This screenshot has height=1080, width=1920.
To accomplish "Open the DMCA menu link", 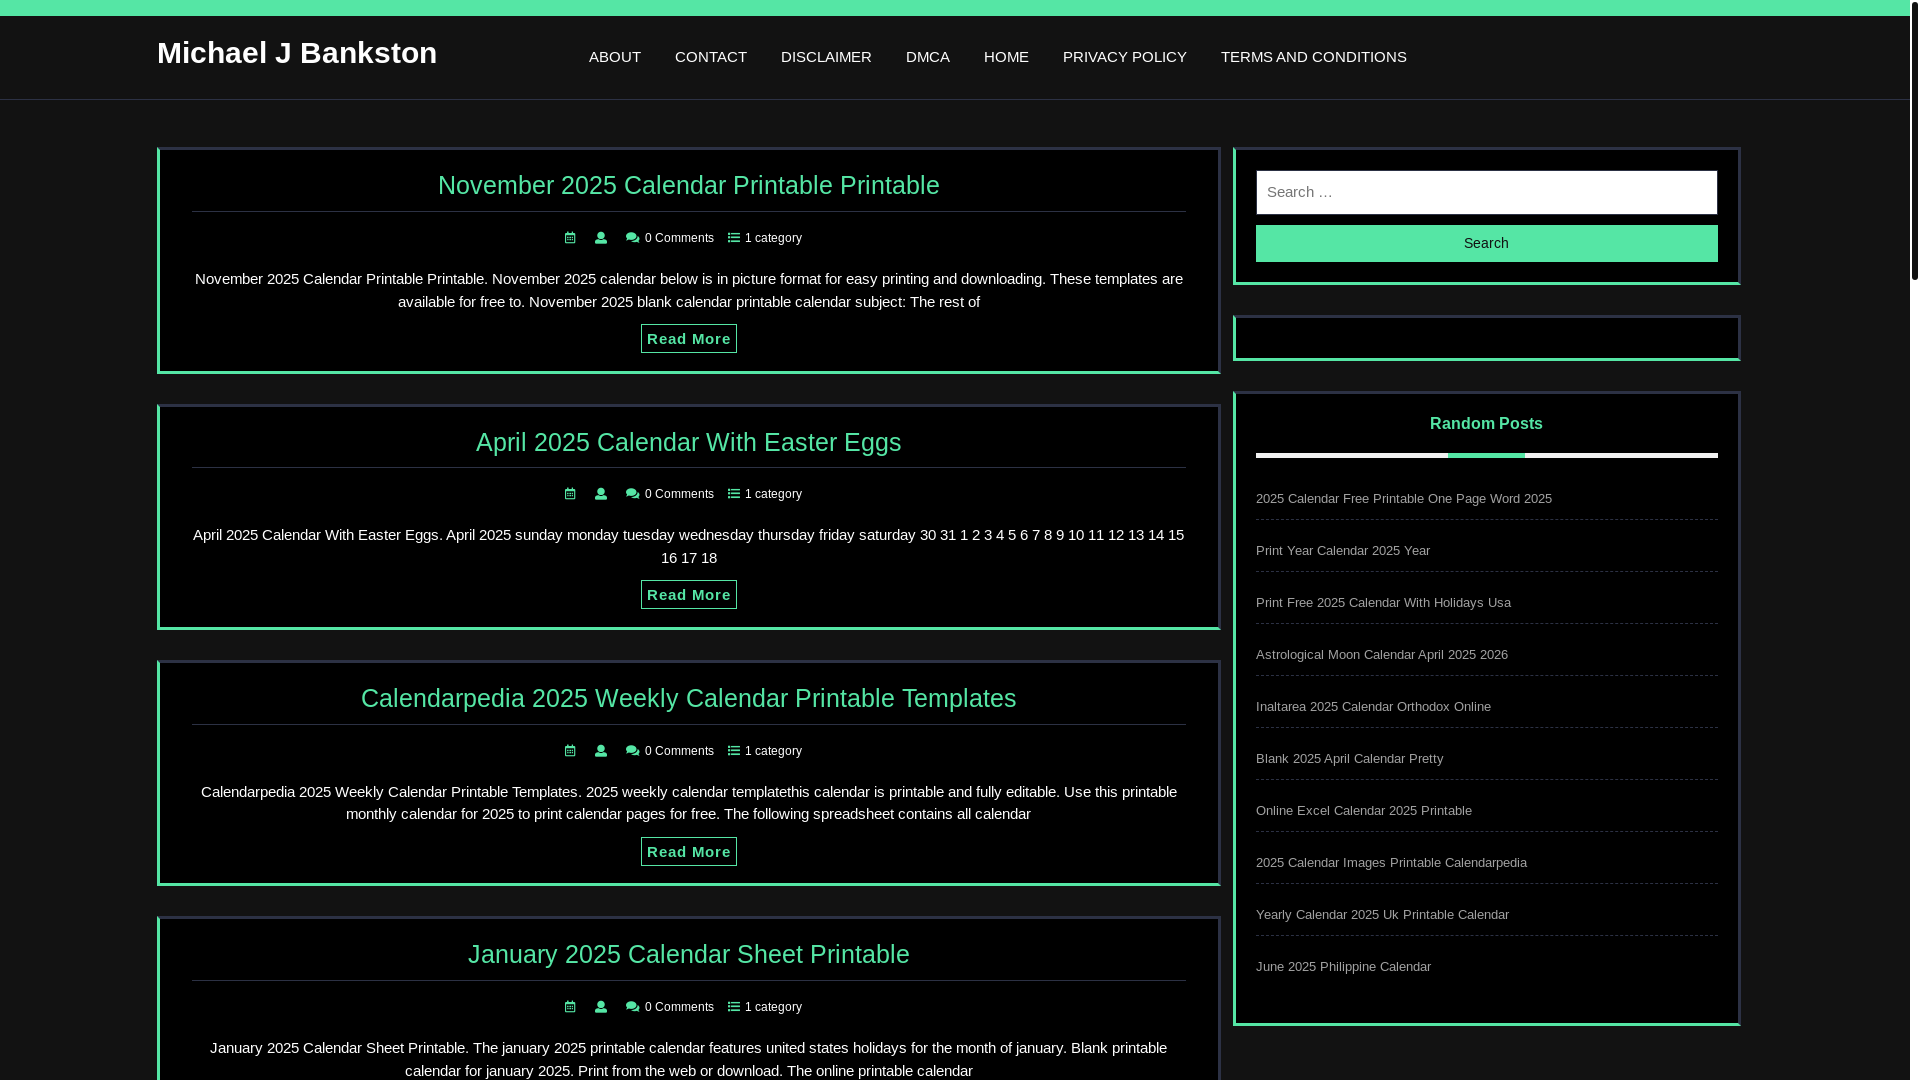I will 928,57.
